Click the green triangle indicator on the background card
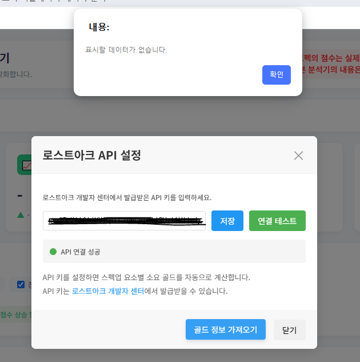The image size is (360, 362). pyautogui.click(x=21, y=215)
